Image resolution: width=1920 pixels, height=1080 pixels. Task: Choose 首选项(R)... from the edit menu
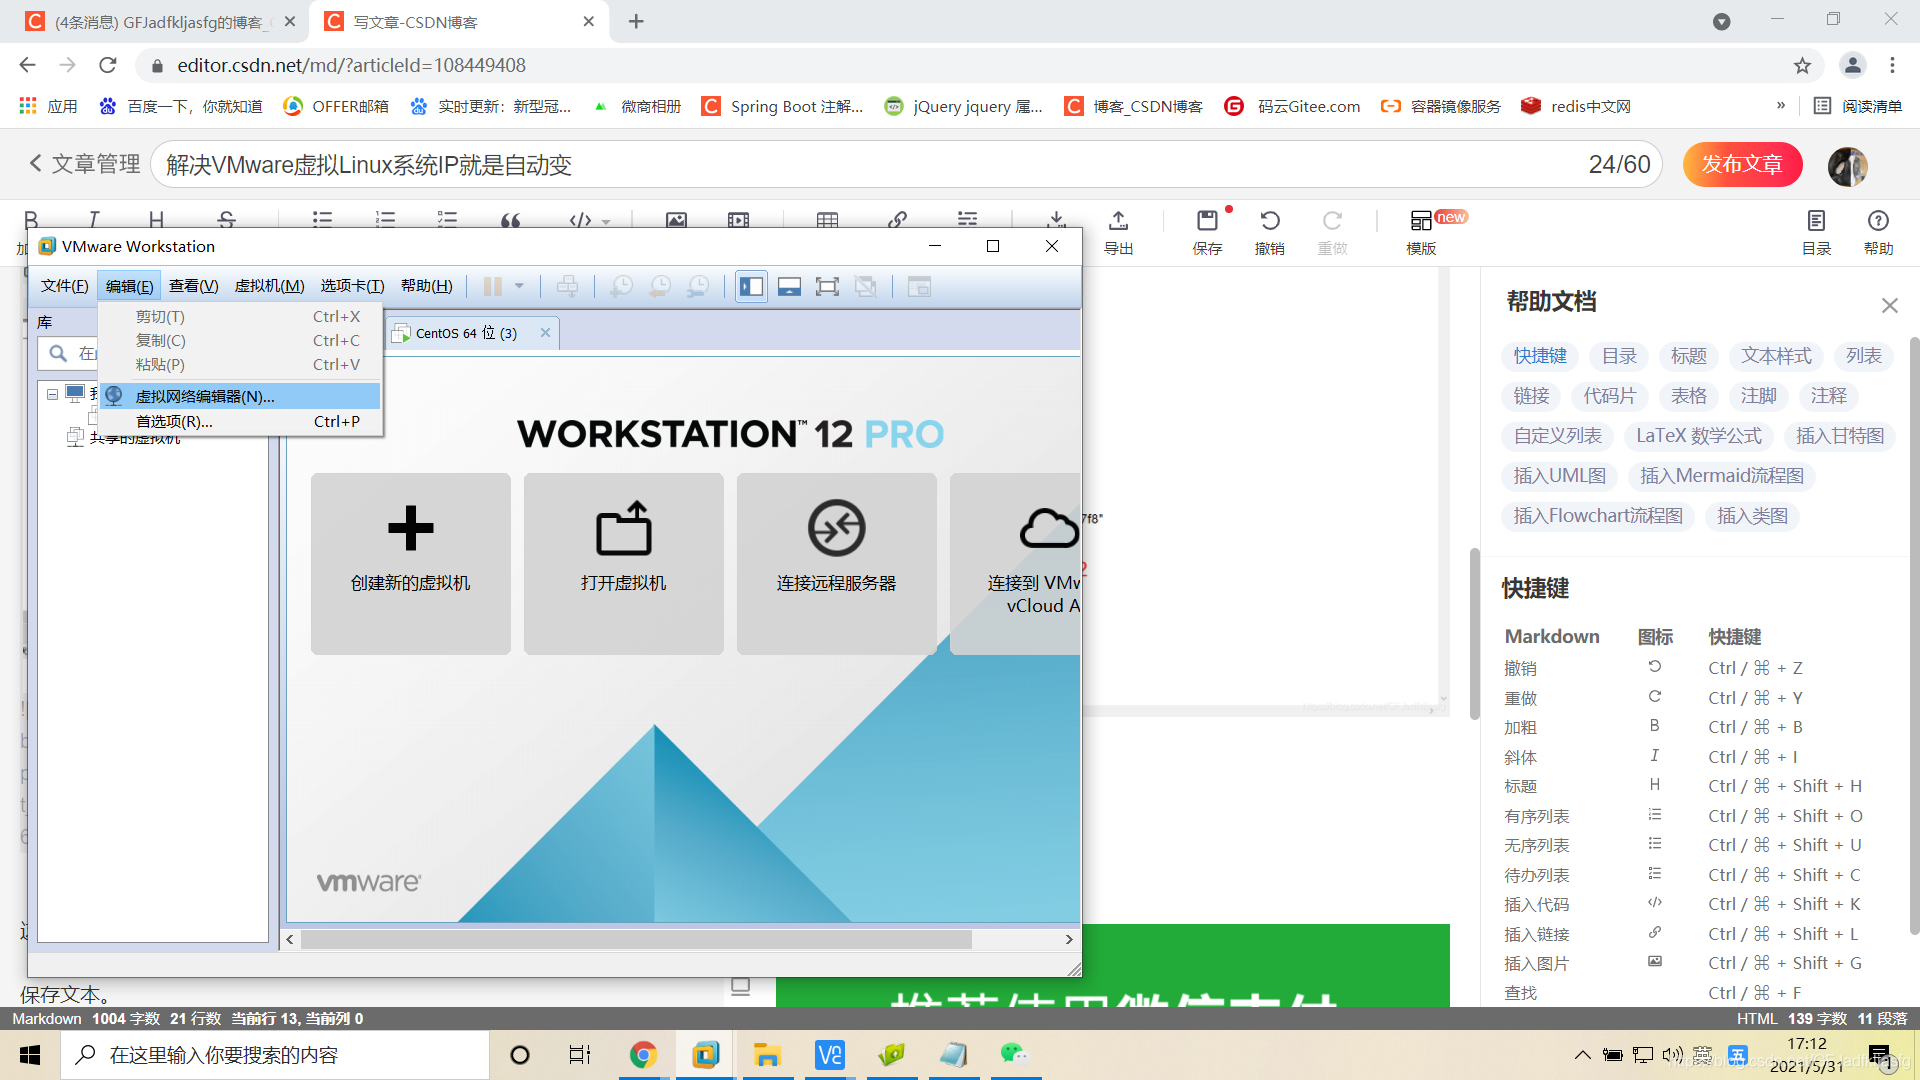coord(240,422)
